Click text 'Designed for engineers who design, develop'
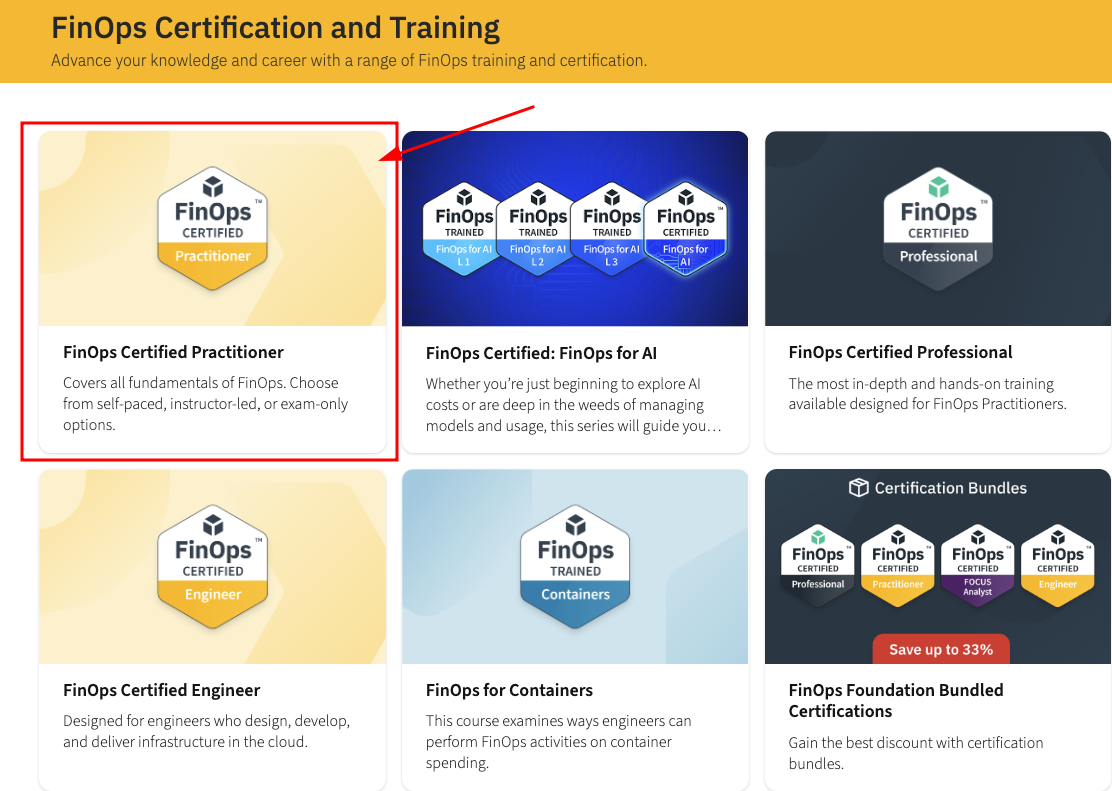Screen dimensions: 1112x791 [206, 721]
